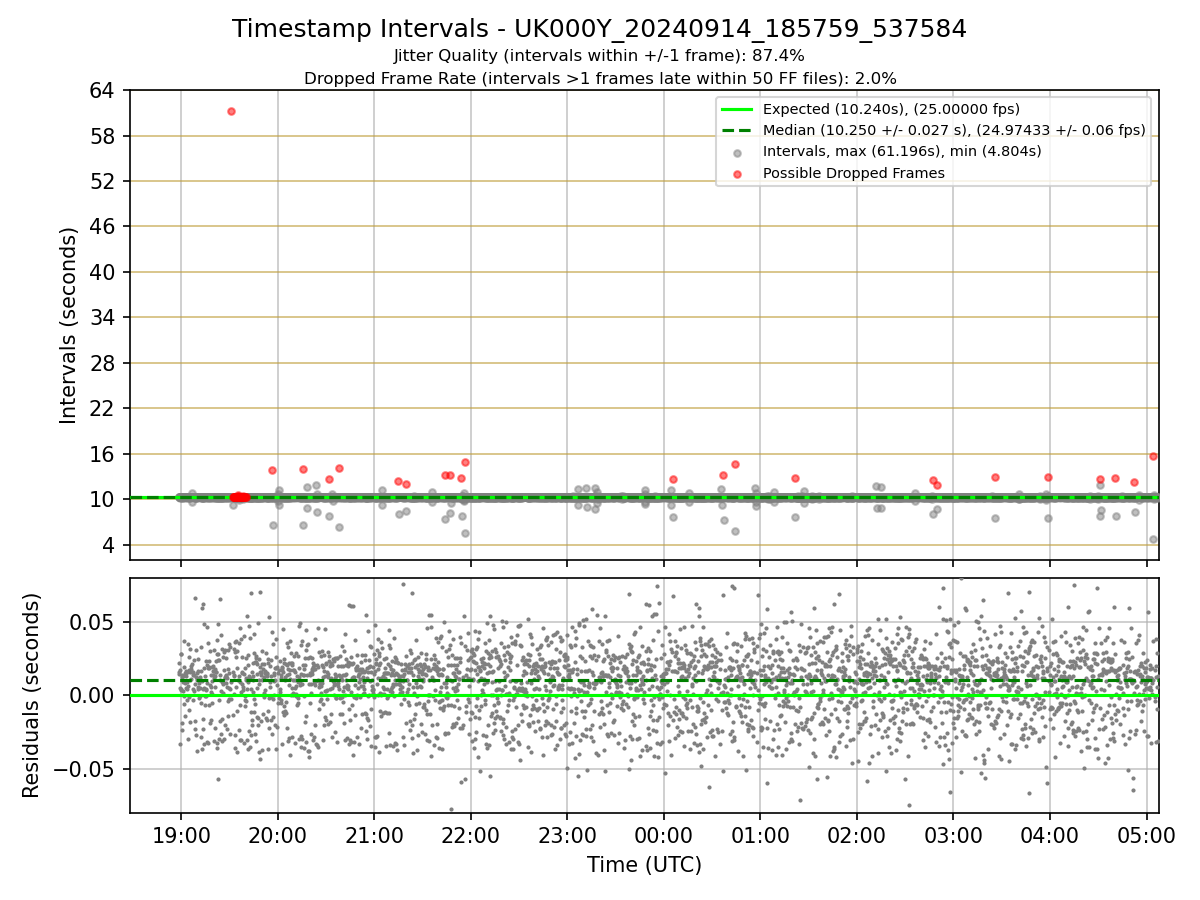Click y-axis tick label '16'
Image resolution: width=1200 pixels, height=900 pixels.
pyautogui.click(x=103, y=454)
